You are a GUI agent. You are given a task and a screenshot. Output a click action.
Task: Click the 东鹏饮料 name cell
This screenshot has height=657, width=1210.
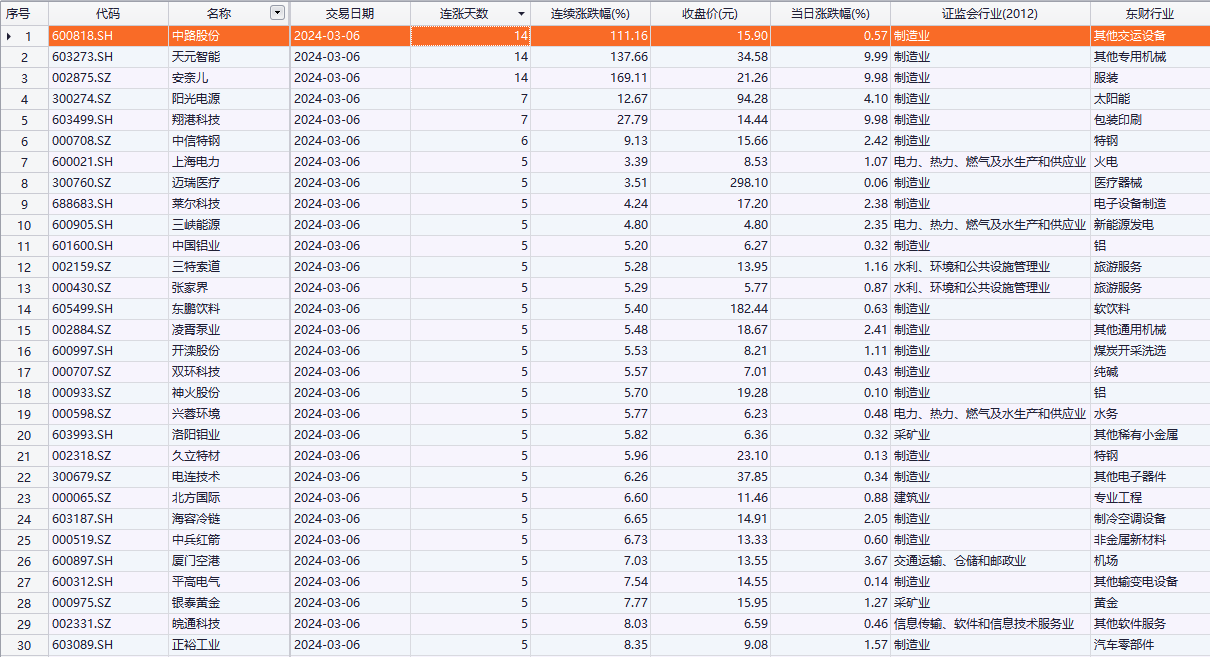click(196, 309)
